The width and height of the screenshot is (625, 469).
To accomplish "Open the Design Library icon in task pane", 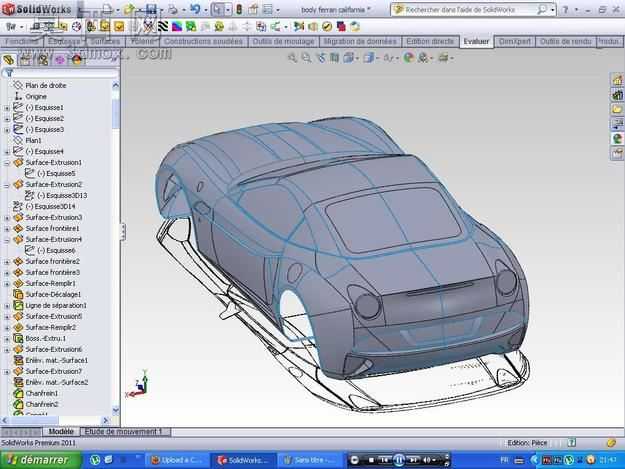I will 617,95.
